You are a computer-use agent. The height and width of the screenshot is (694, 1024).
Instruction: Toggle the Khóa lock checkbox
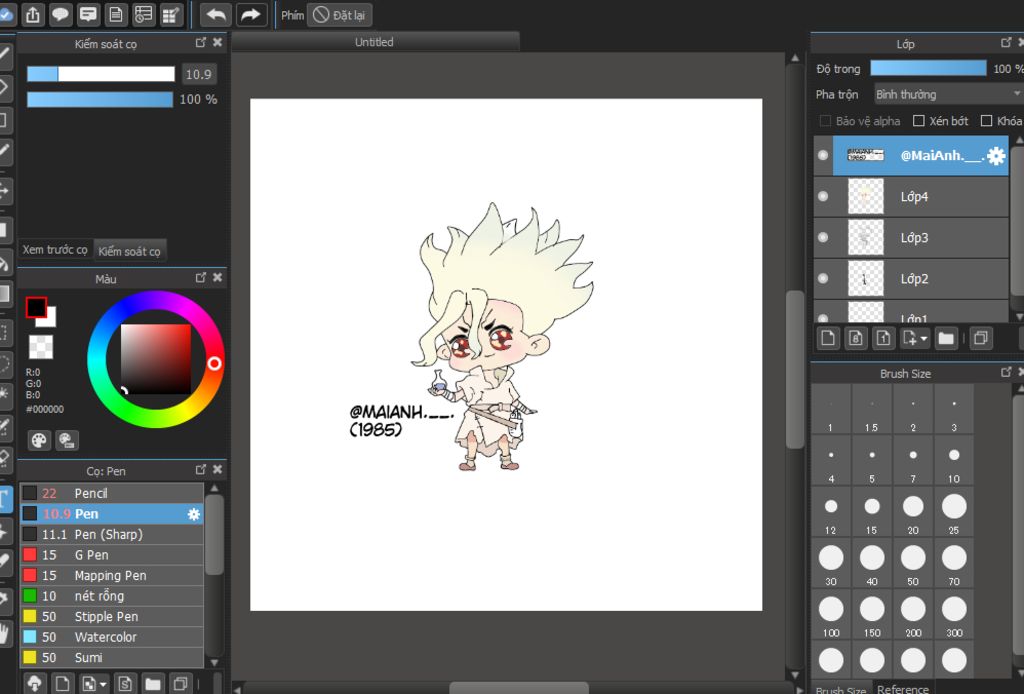click(987, 121)
